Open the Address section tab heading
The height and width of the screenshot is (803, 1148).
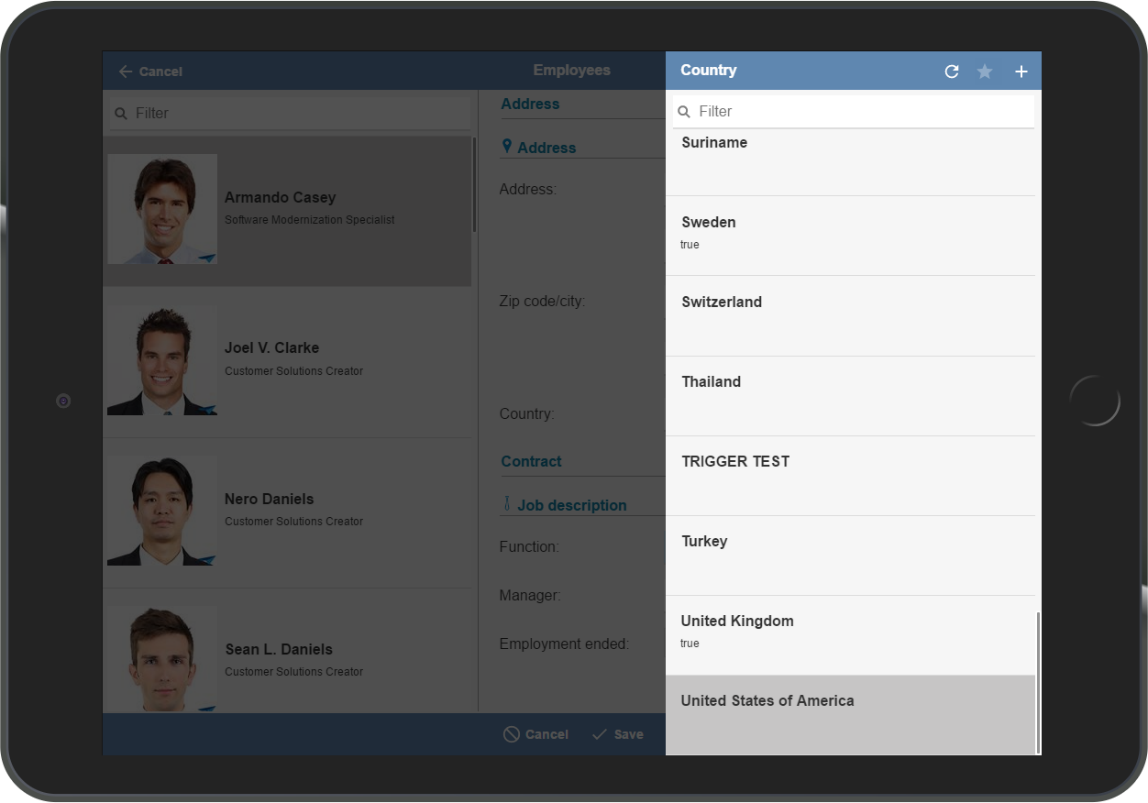[x=530, y=104]
